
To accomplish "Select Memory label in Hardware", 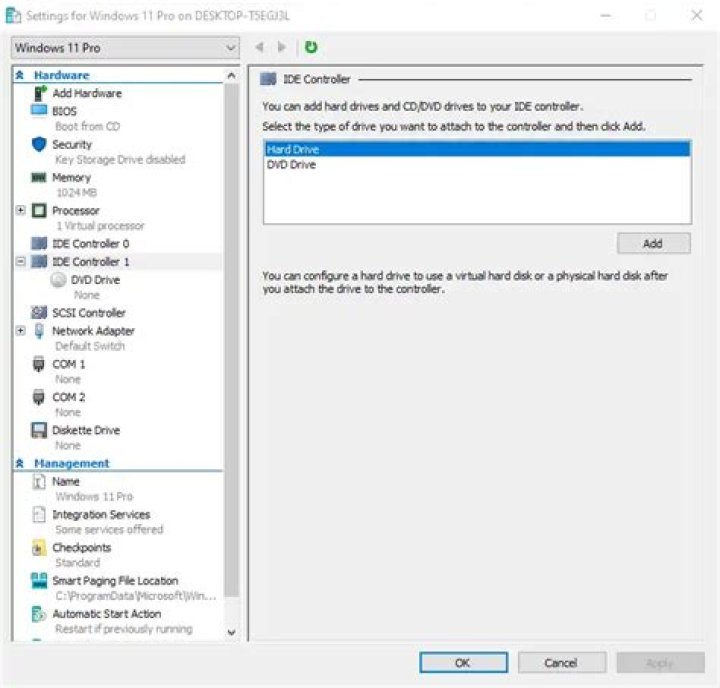I will (x=72, y=177).
